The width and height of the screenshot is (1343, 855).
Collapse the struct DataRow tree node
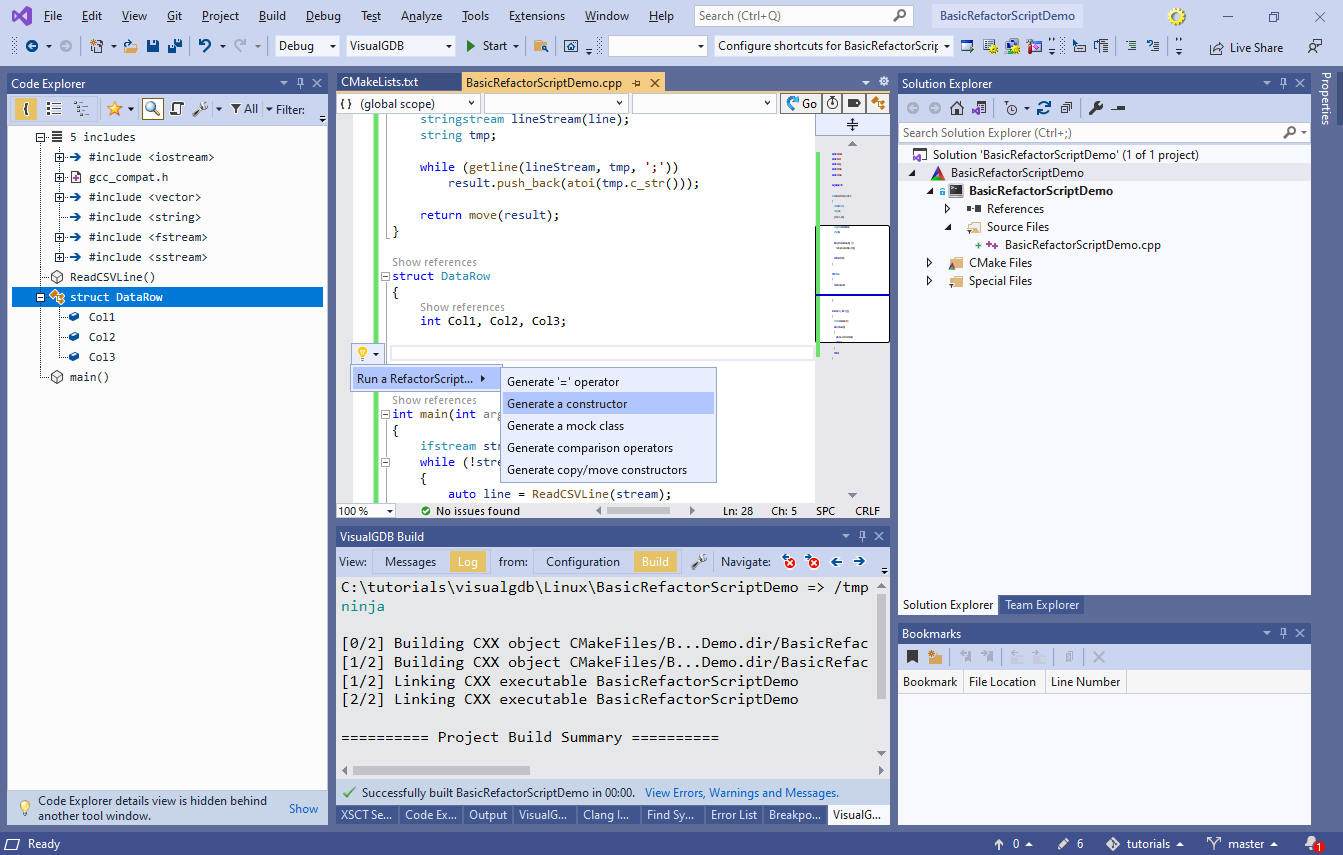(x=41, y=297)
